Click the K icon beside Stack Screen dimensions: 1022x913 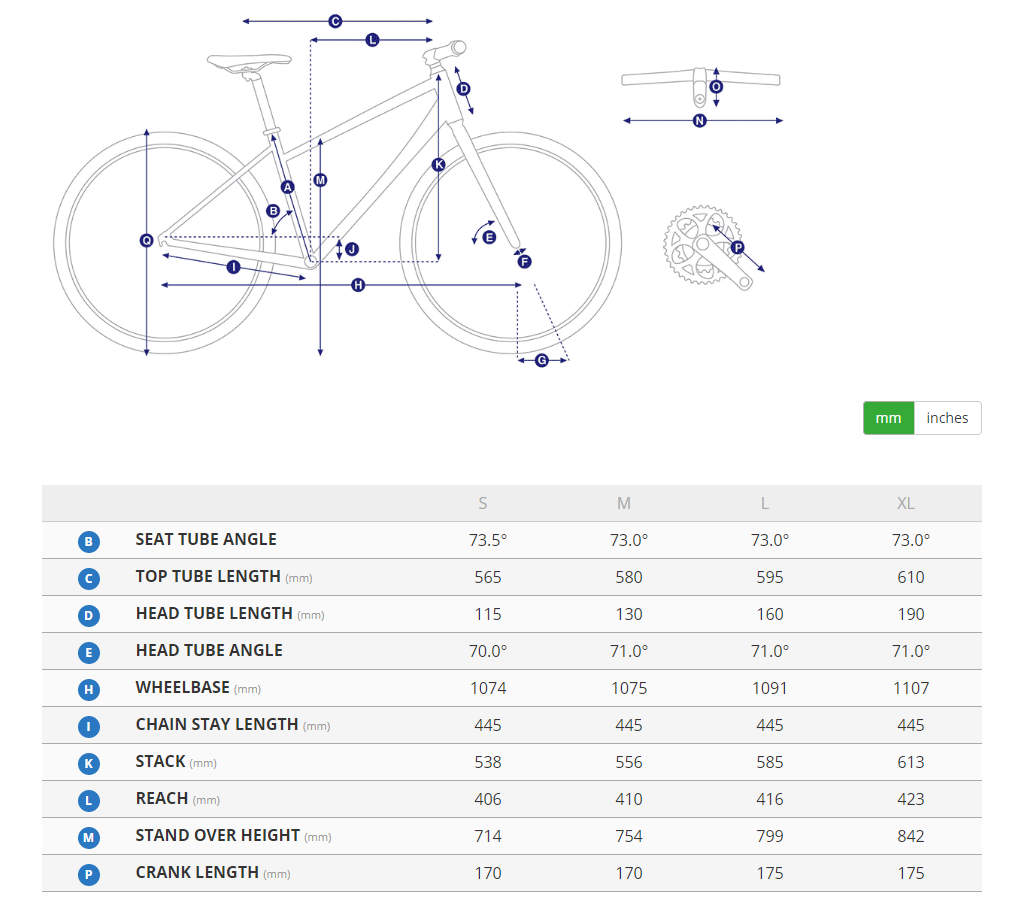point(89,764)
